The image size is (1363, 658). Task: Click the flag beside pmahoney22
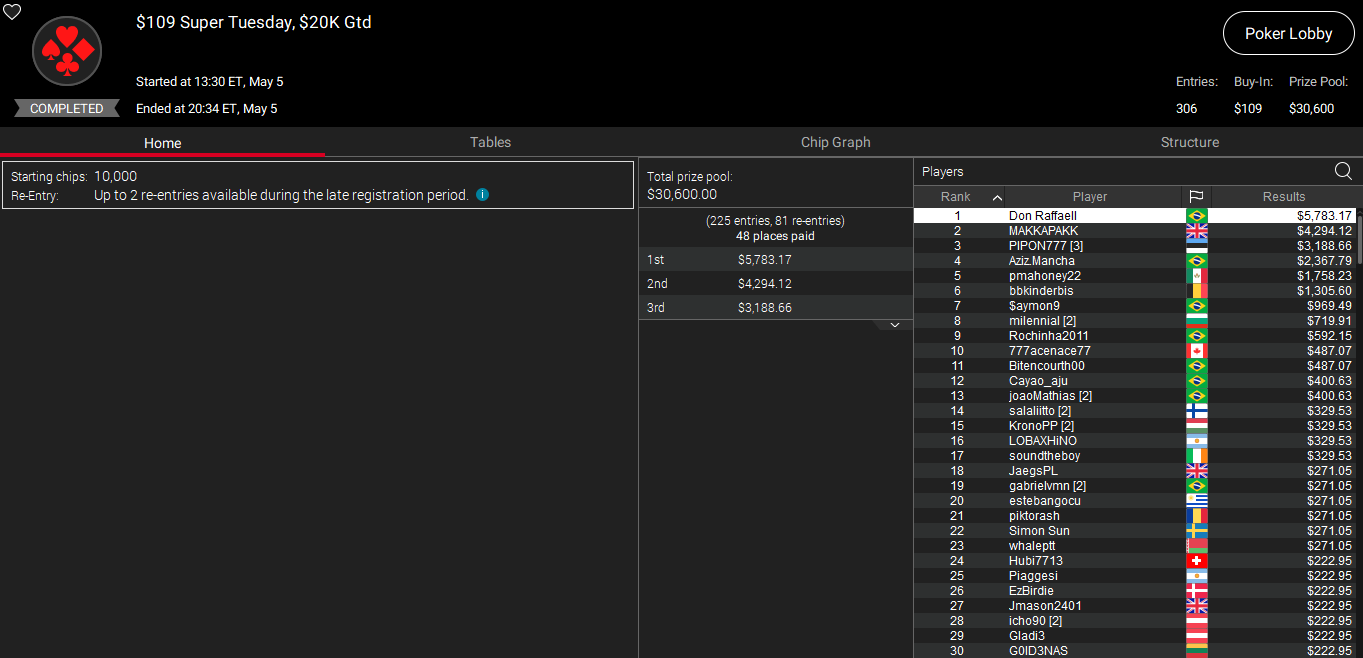(x=1196, y=276)
